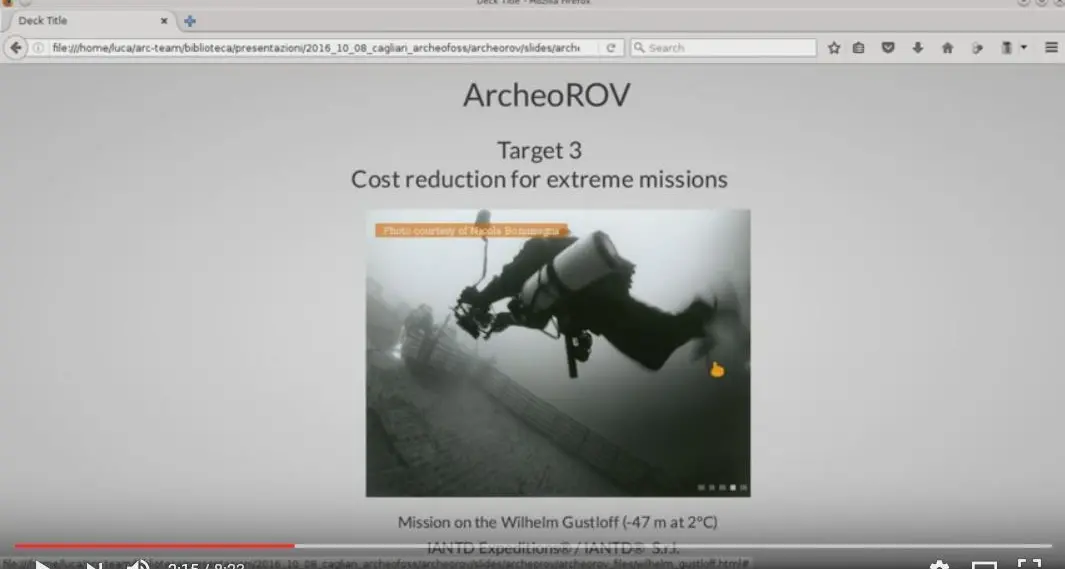
Task: Reload the page with the refresh icon
Action: [x=611, y=48]
